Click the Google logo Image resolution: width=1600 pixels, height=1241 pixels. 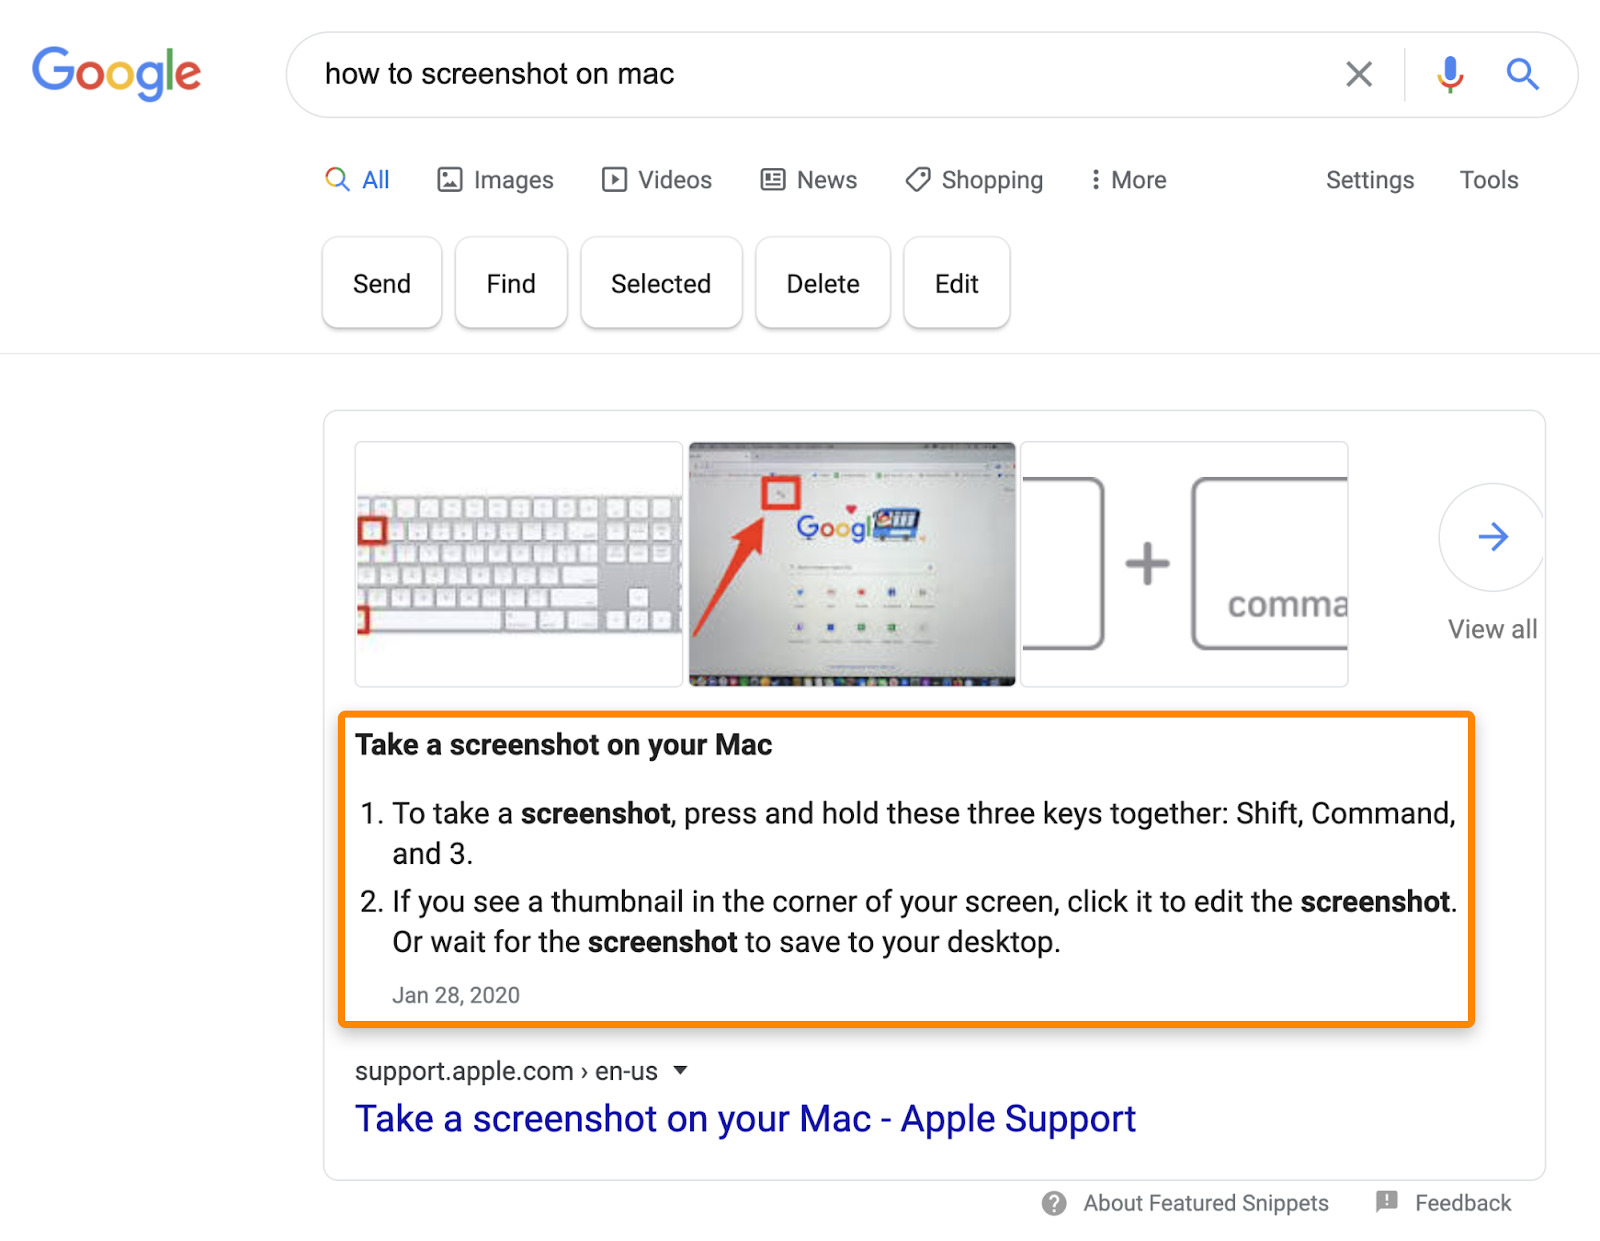(x=116, y=73)
